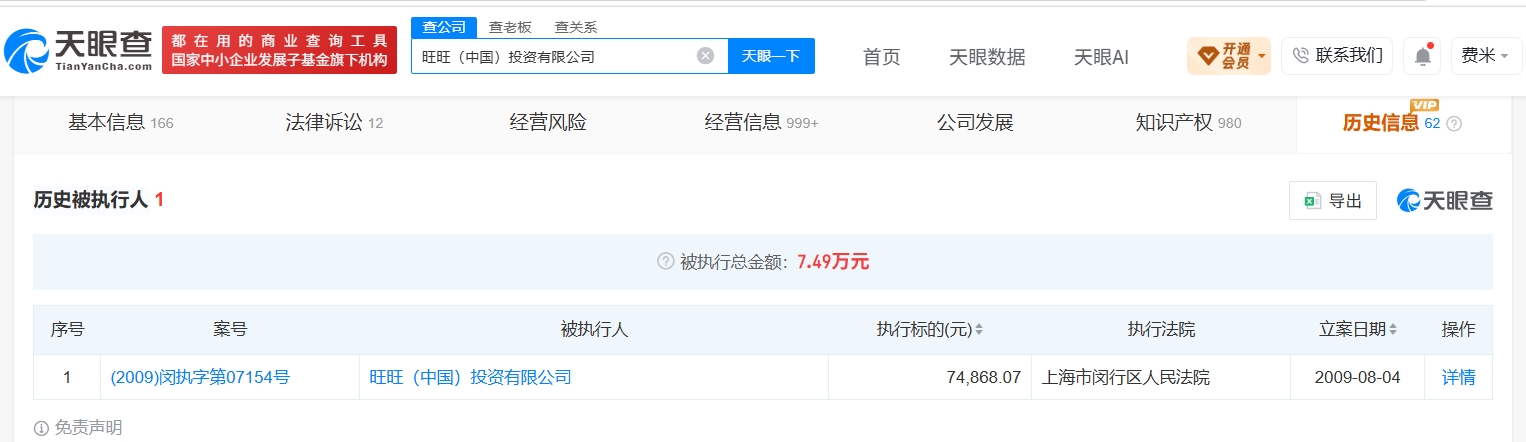
Task: Click the 免责声明 info icon
Action: tap(41, 427)
